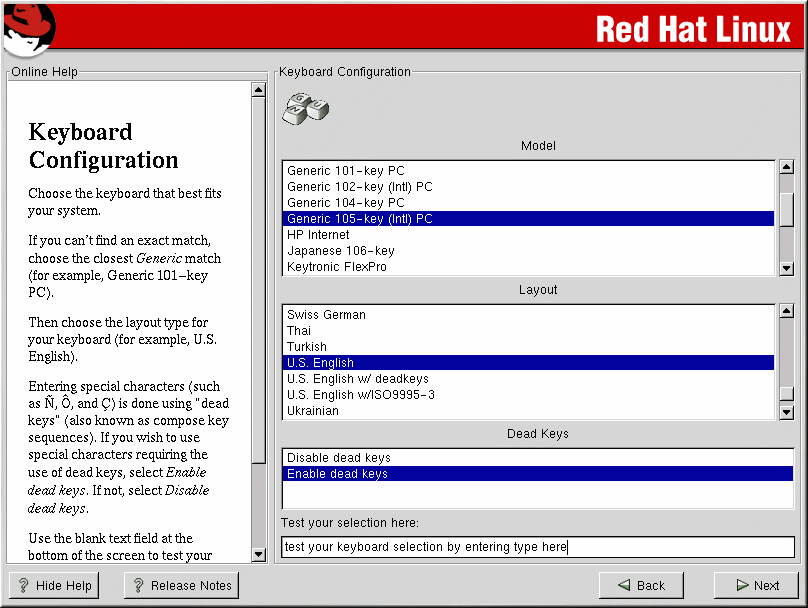Select Enable dead keys option
Viewport: 808px width, 608px height.
pyautogui.click(x=337, y=474)
